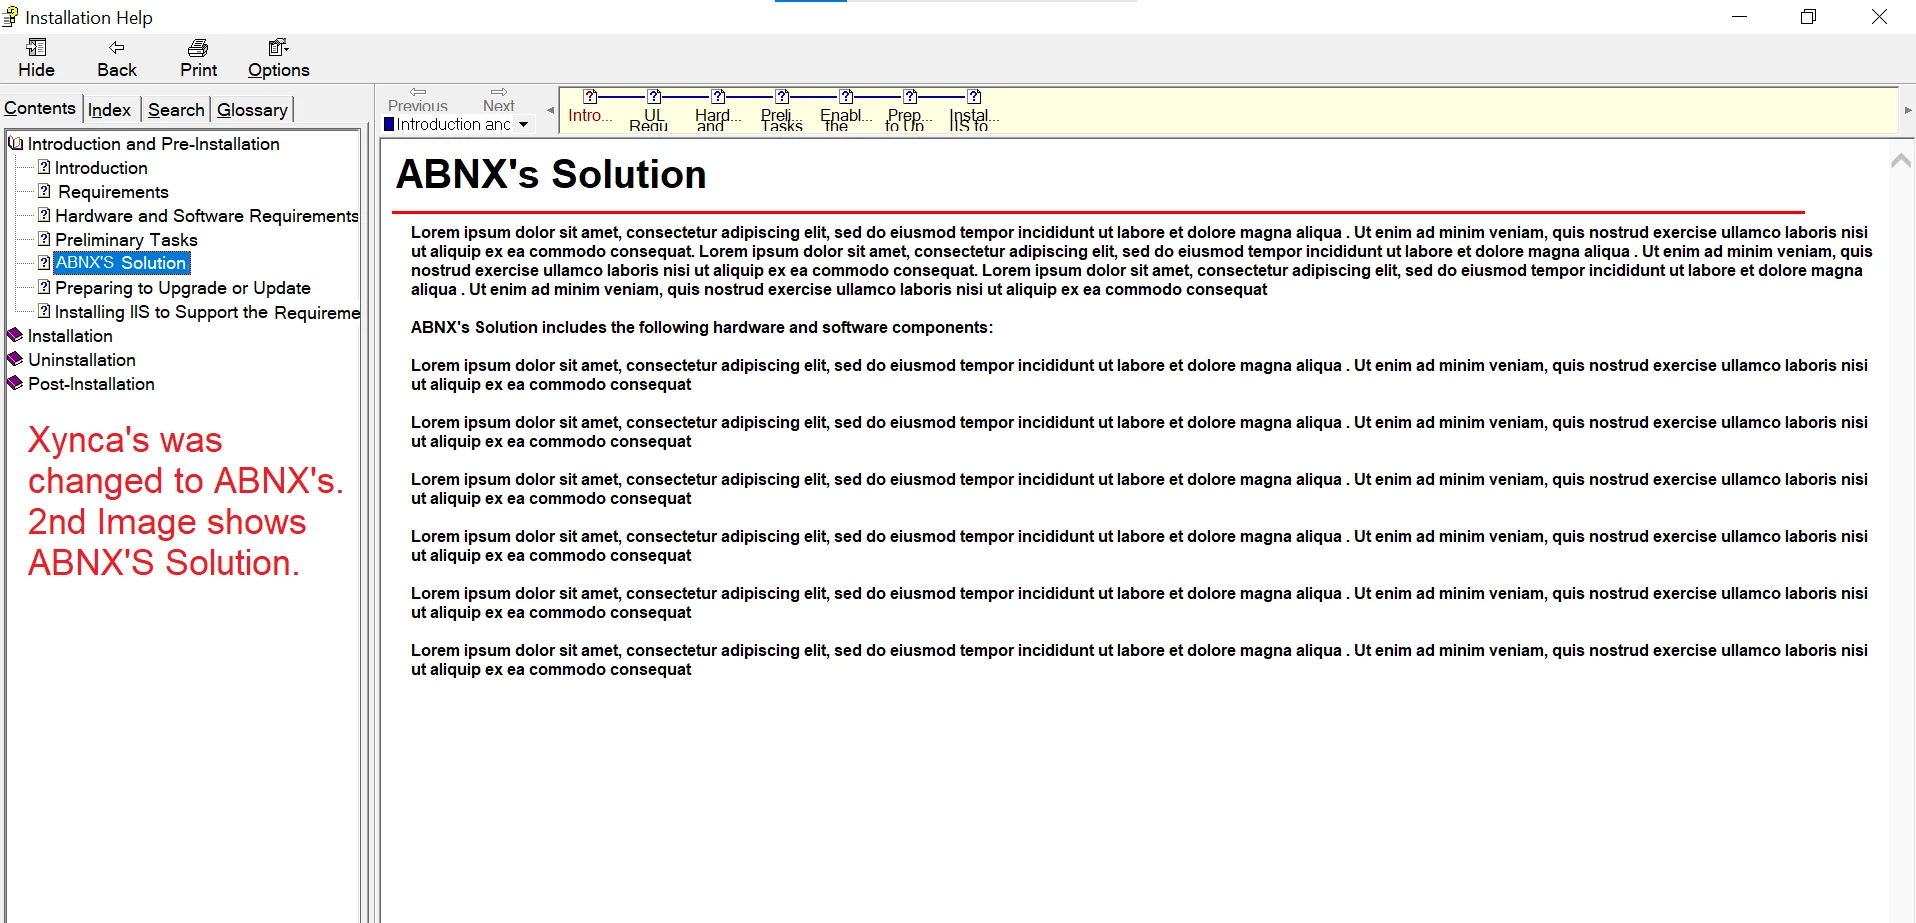The height and width of the screenshot is (923, 1916).
Task: Click the Preparing to Upgrade page icon
Action: 44,287
